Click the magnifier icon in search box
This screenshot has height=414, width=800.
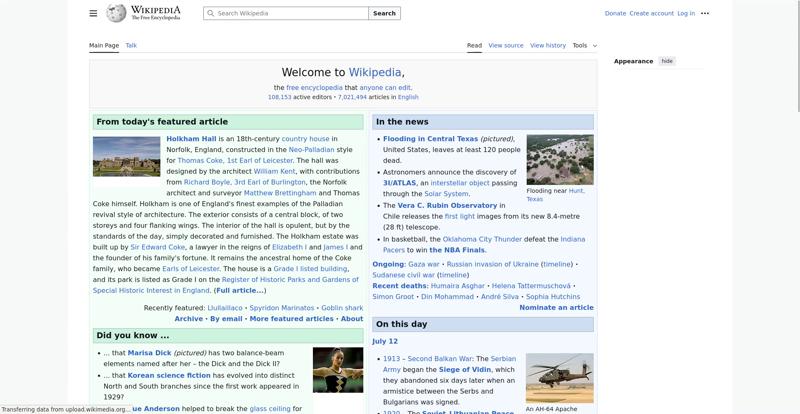(x=210, y=13)
